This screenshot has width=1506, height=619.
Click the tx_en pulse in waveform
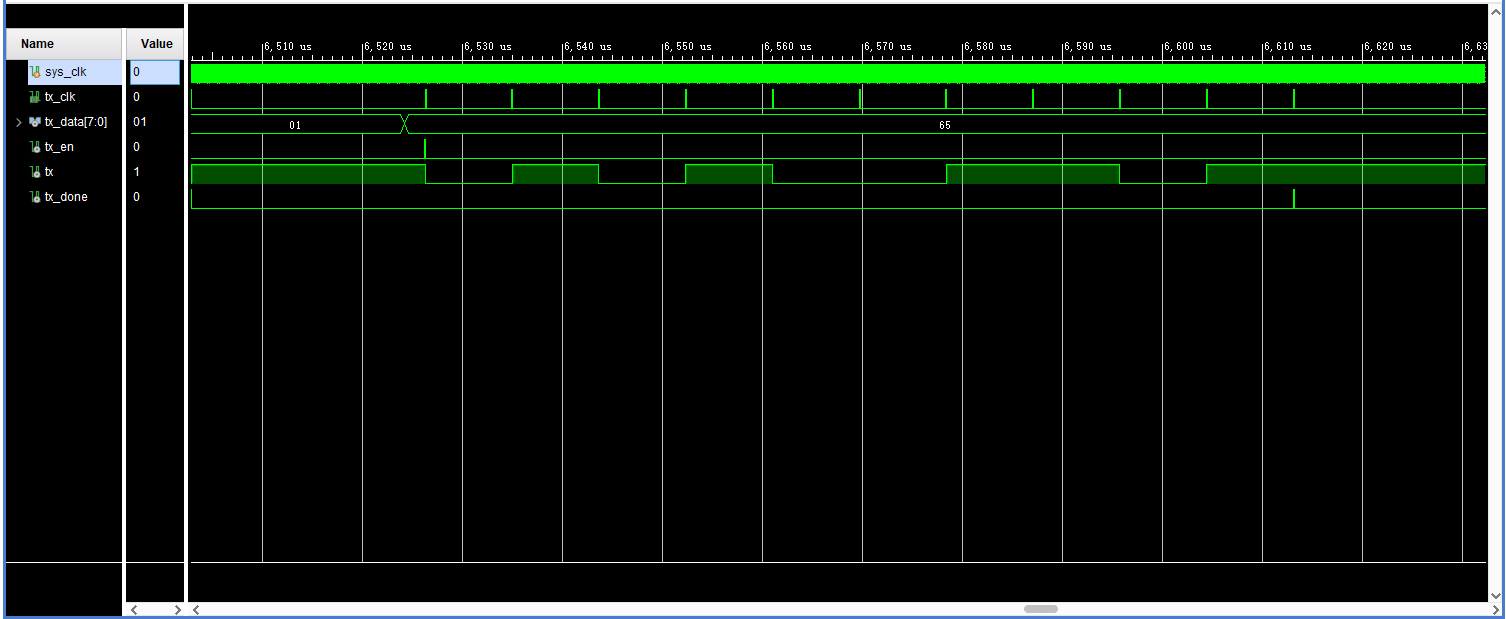[x=425, y=149]
